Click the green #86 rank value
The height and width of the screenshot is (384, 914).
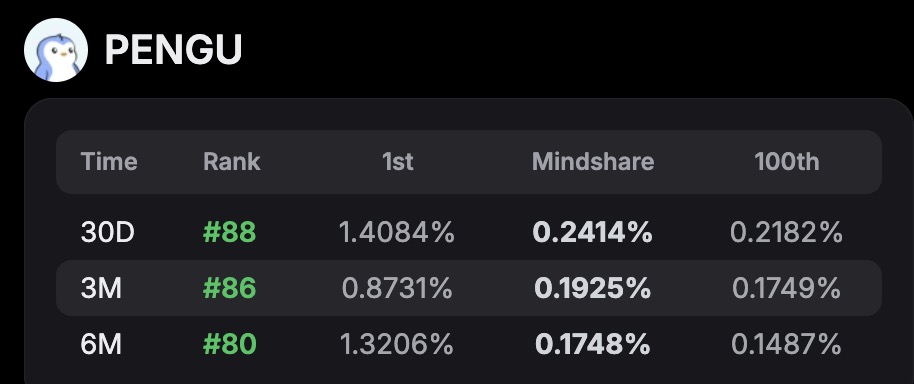tap(230, 288)
